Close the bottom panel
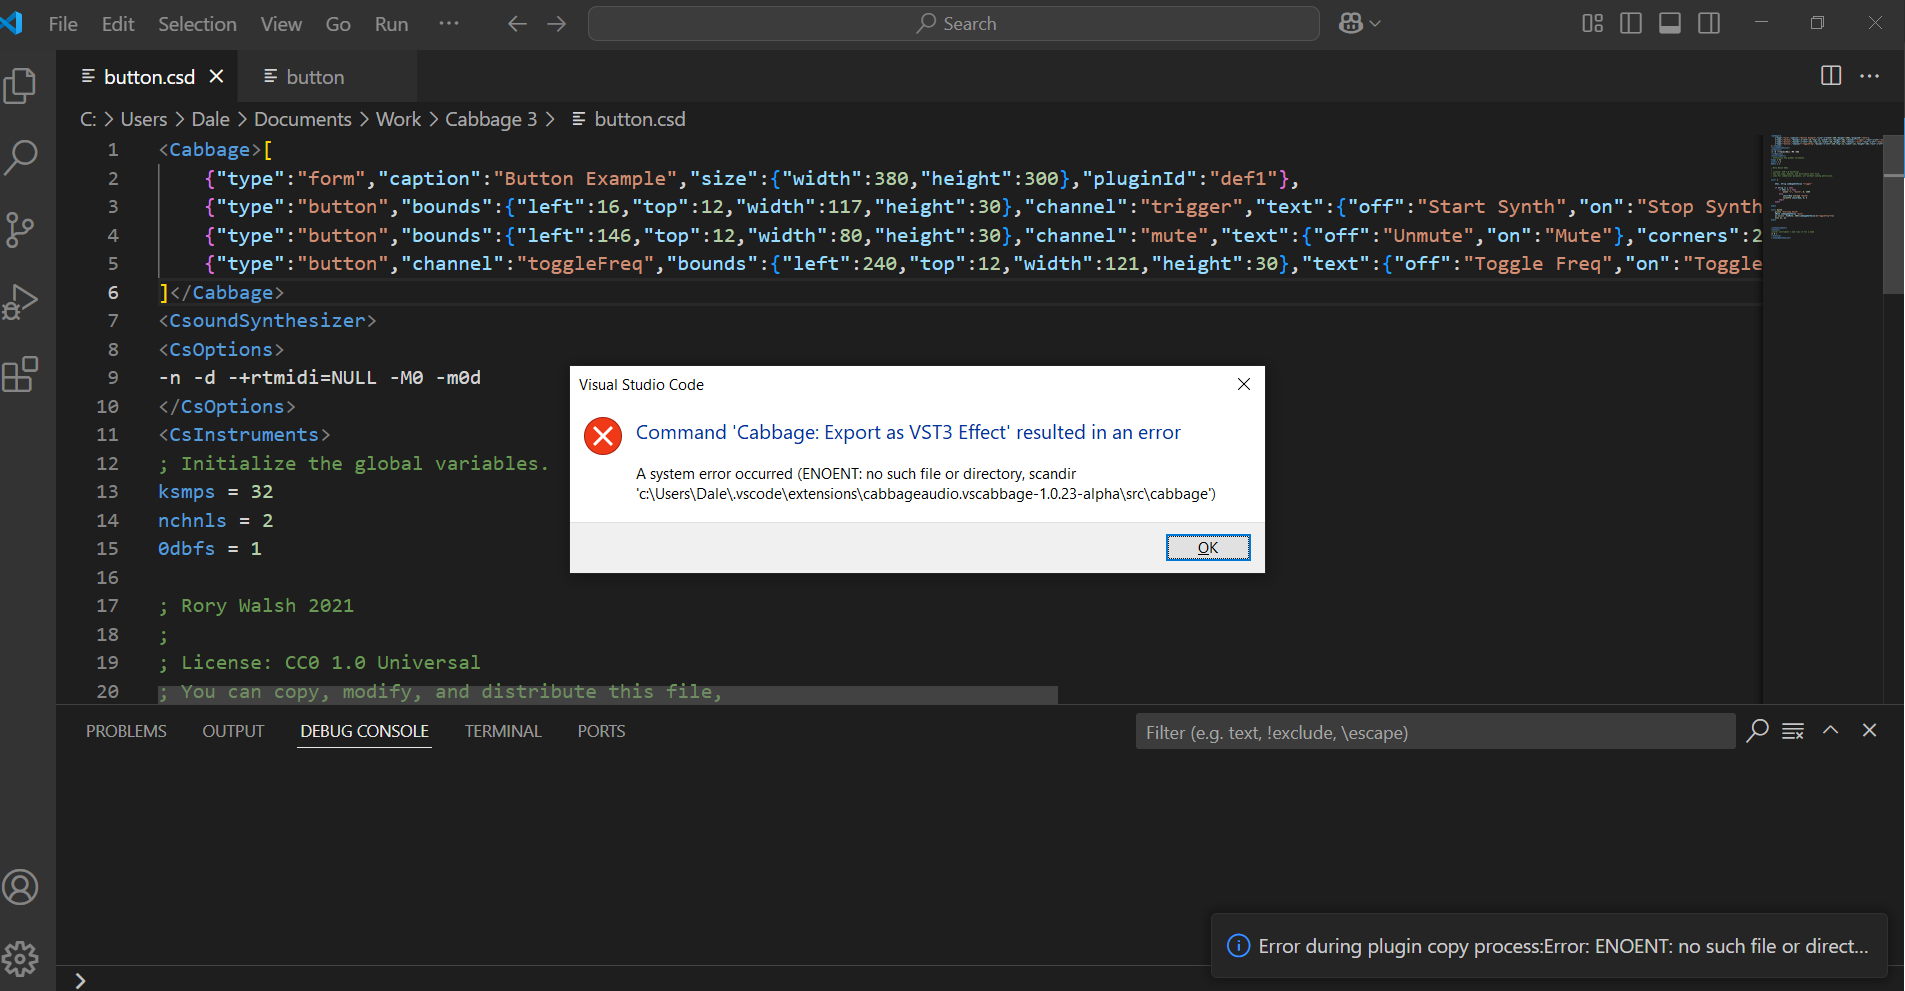This screenshot has width=1905, height=991. (x=1869, y=731)
